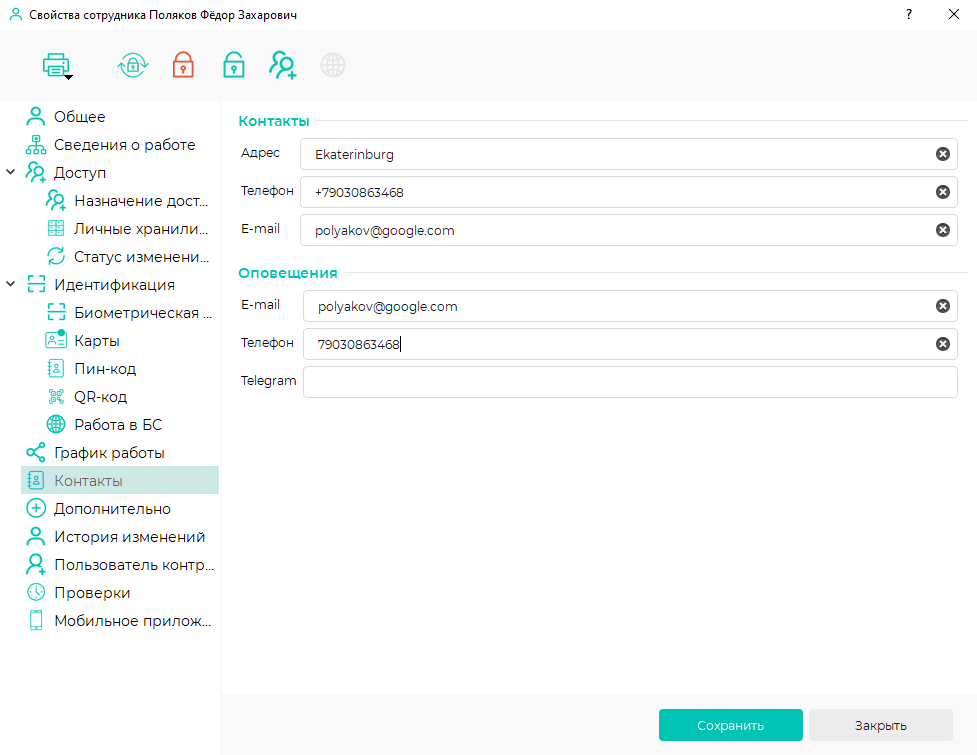Click the printer icon in toolbar

coord(55,64)
